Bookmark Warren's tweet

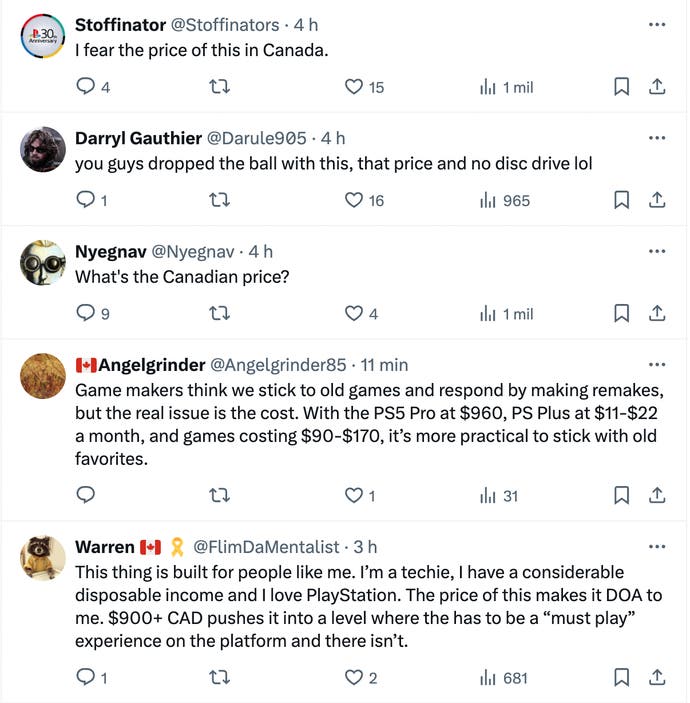pos(621,678)
